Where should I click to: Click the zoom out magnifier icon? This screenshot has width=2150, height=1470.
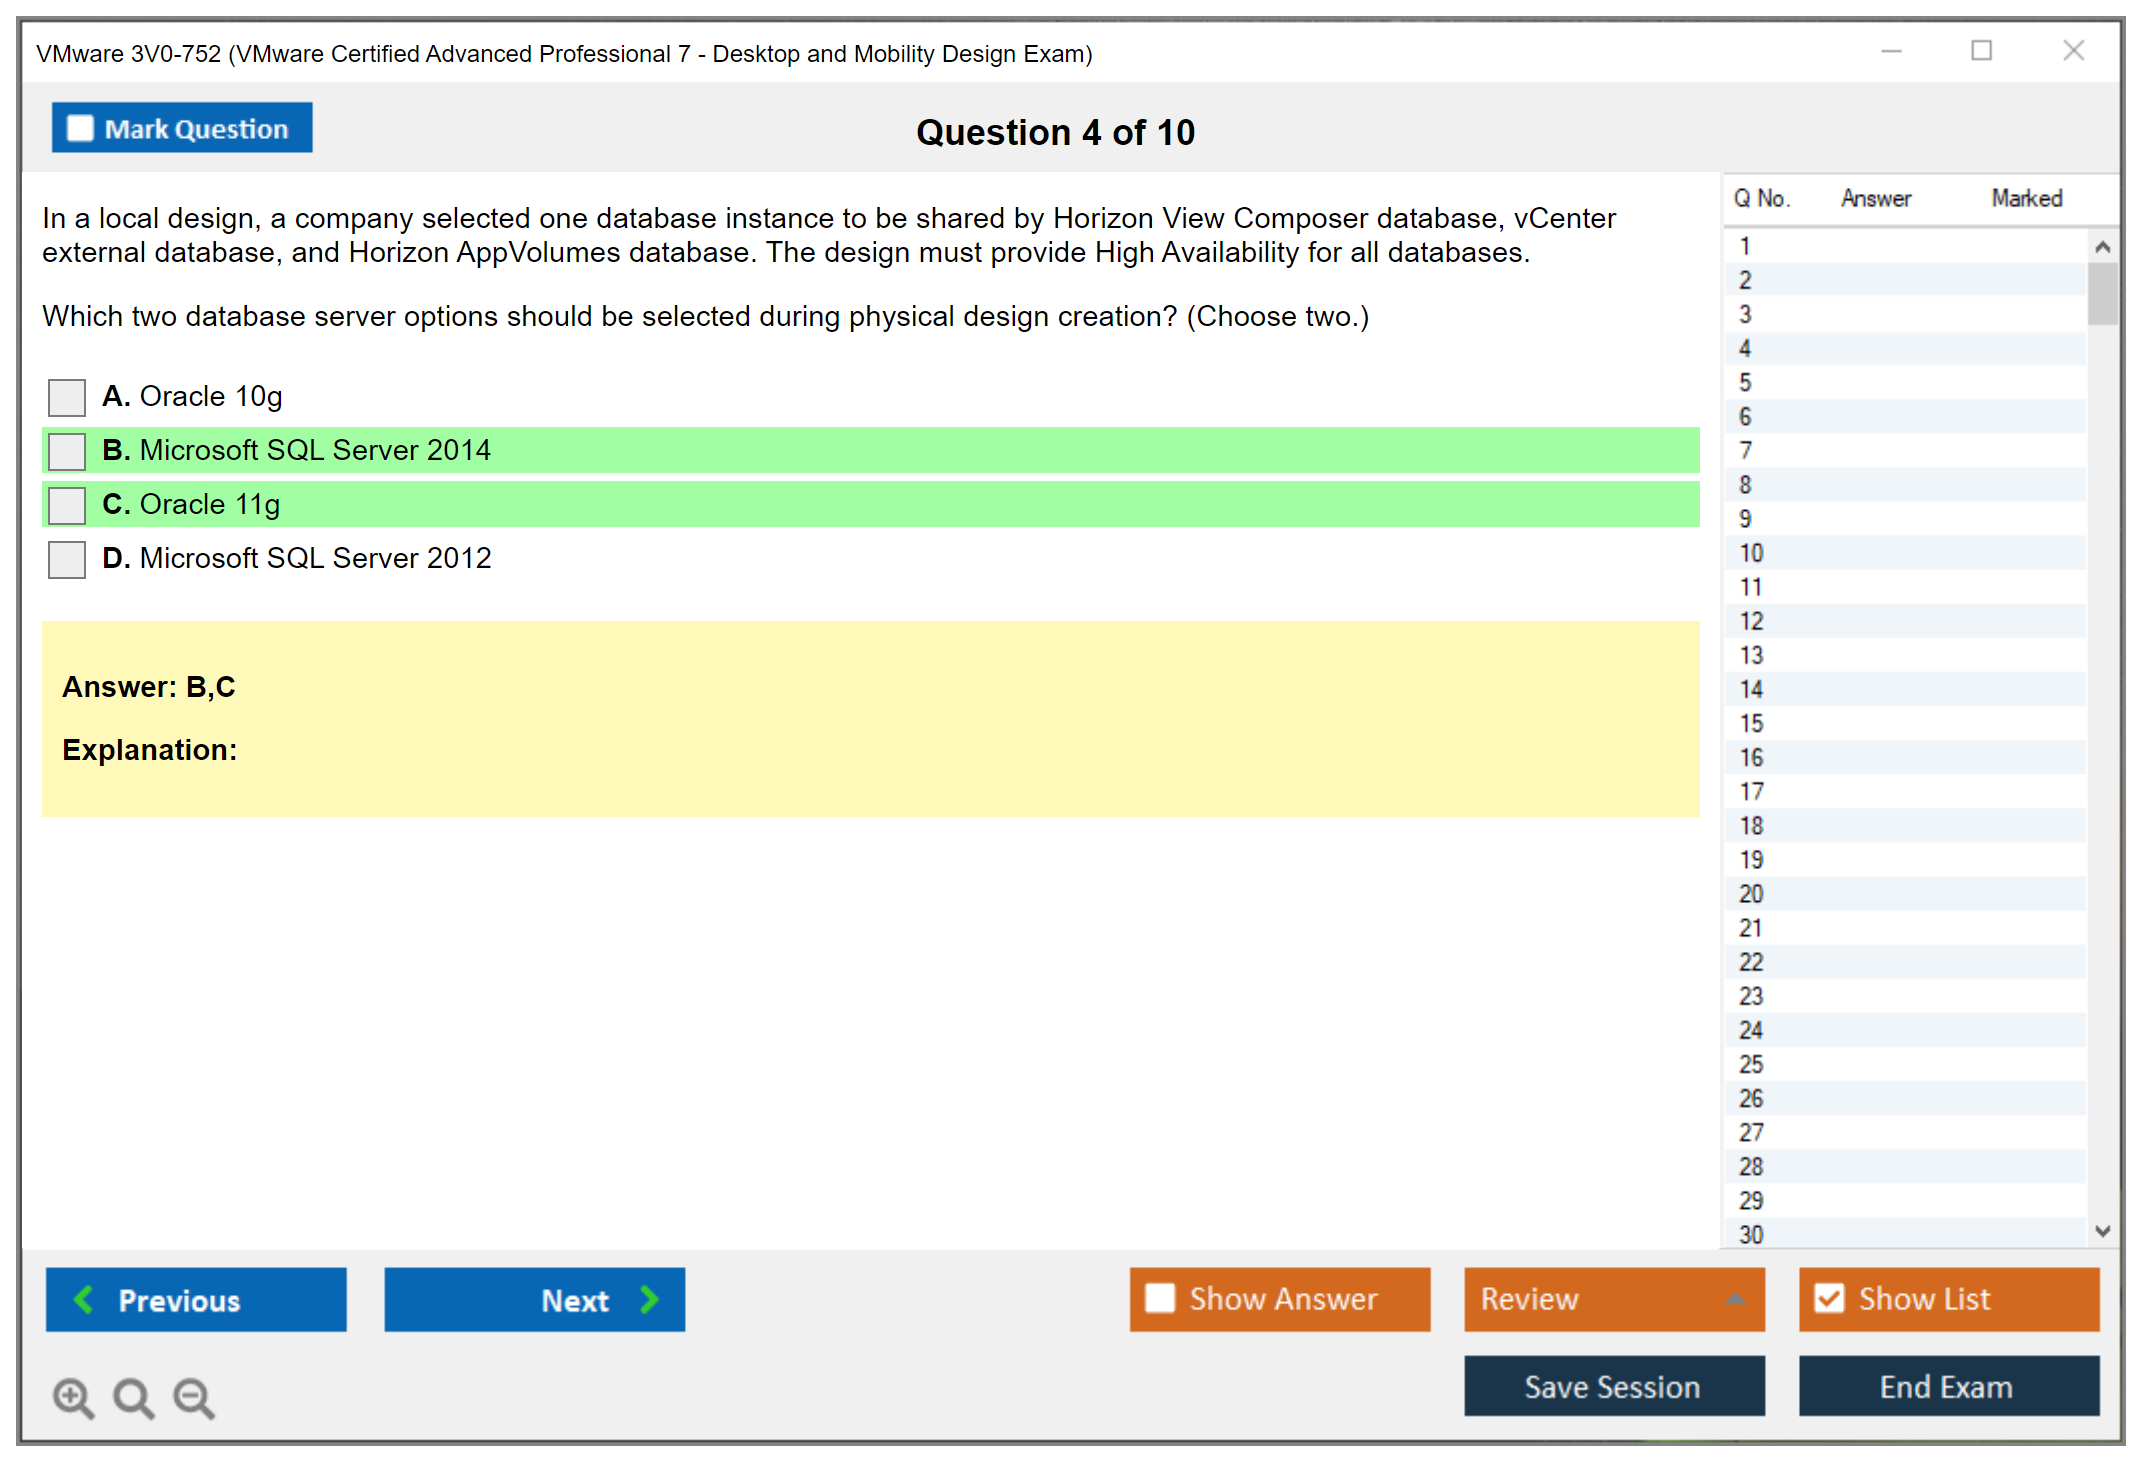coord(193,1397)
